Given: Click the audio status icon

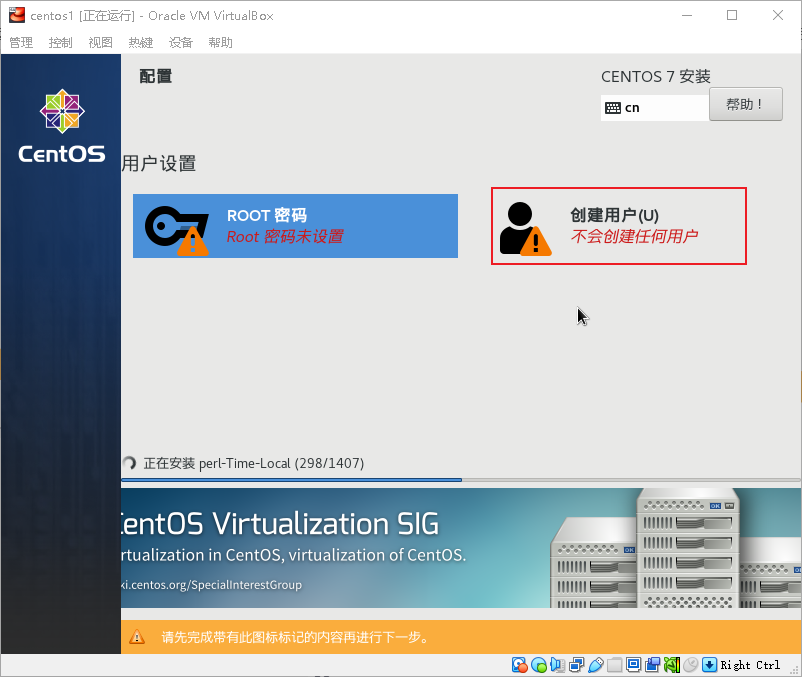Looking at the screenshot, I should pos(558,665).
